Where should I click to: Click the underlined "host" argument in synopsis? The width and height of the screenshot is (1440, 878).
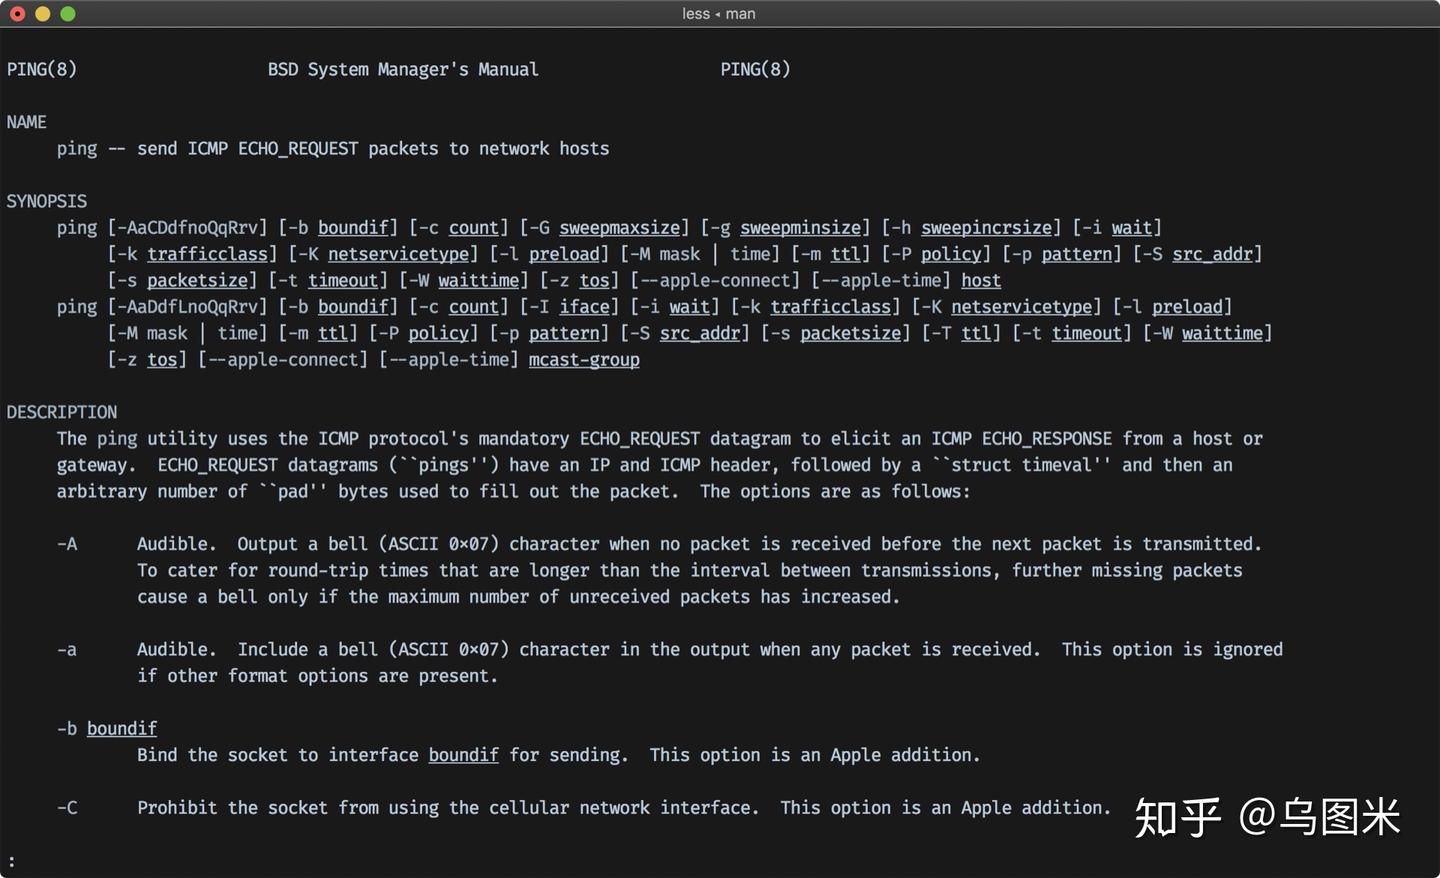tap(981, 281)
